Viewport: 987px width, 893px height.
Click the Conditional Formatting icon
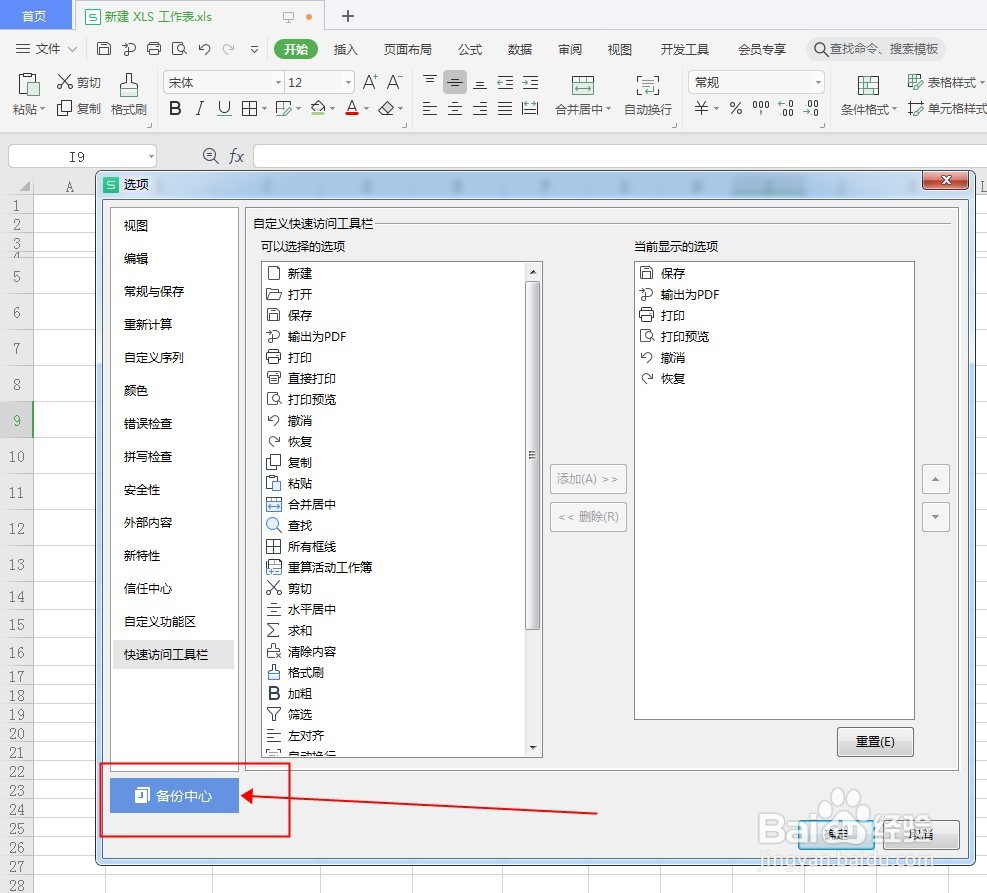point(868,85)
